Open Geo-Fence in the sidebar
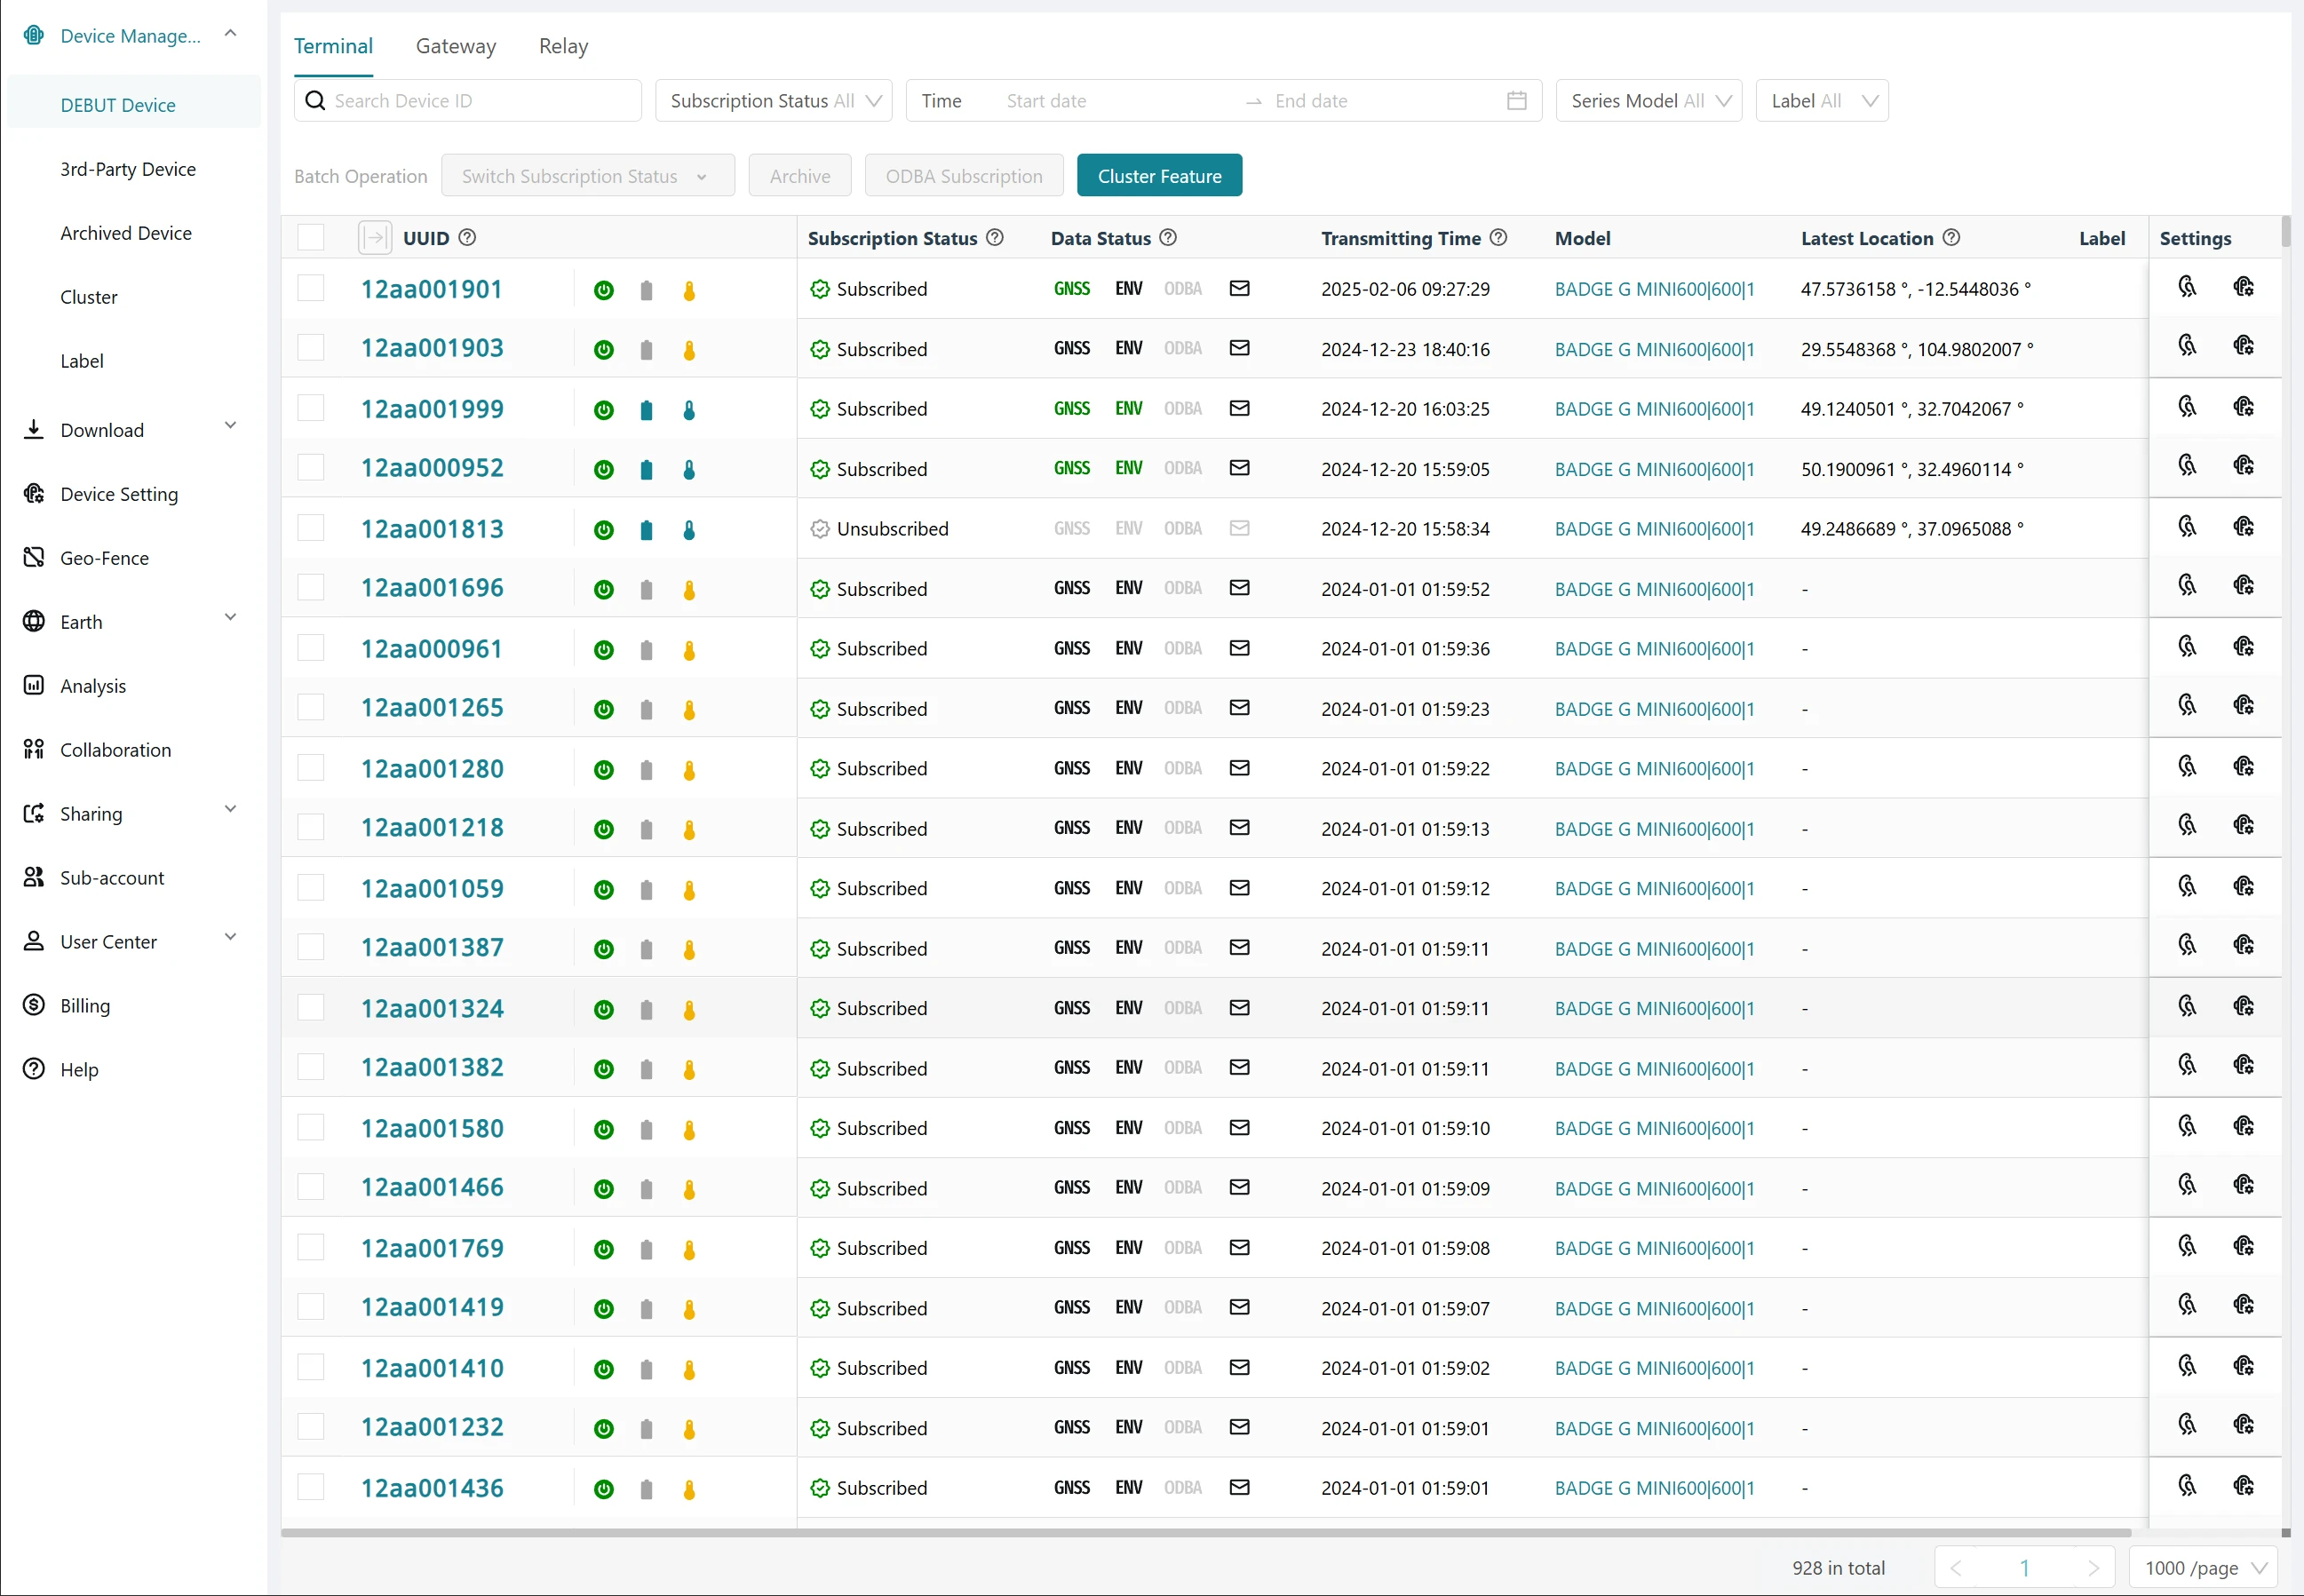 point(104,558)
